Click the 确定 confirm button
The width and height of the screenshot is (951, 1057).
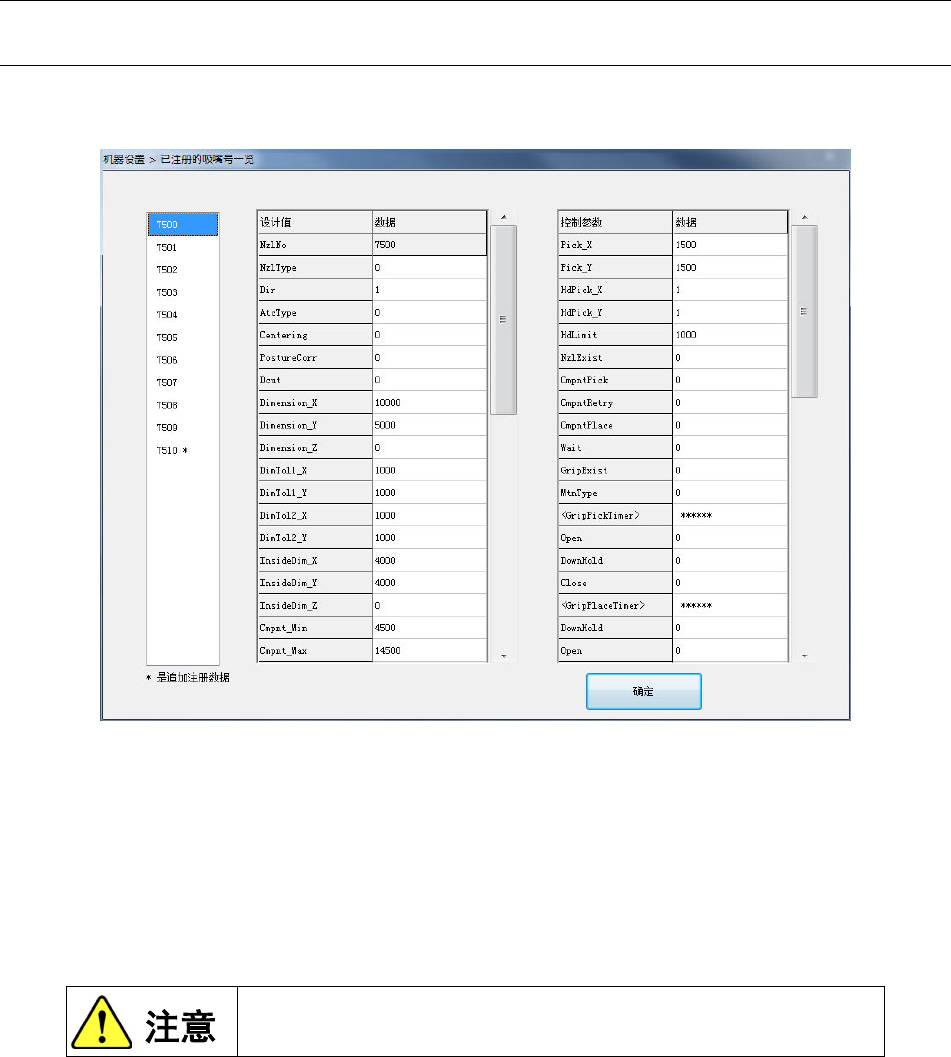[644, 692]
